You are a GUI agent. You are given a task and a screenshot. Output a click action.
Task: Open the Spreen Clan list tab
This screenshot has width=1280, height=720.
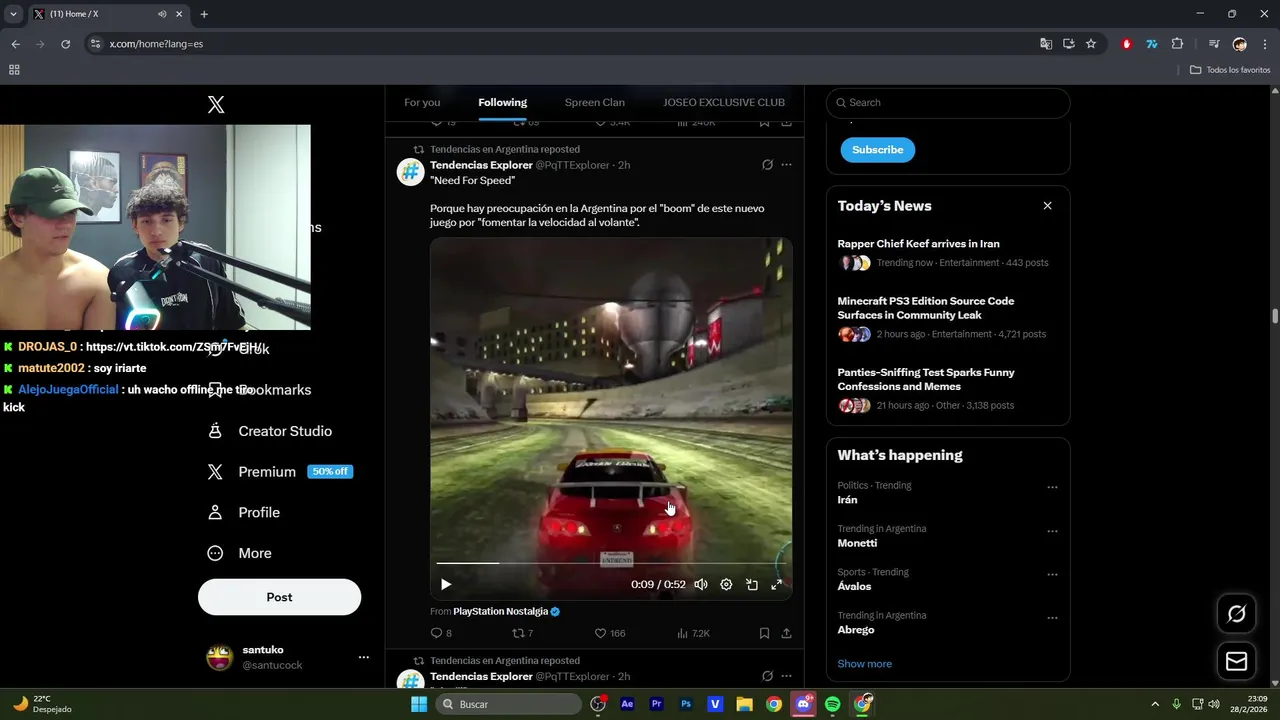(594, 102)
